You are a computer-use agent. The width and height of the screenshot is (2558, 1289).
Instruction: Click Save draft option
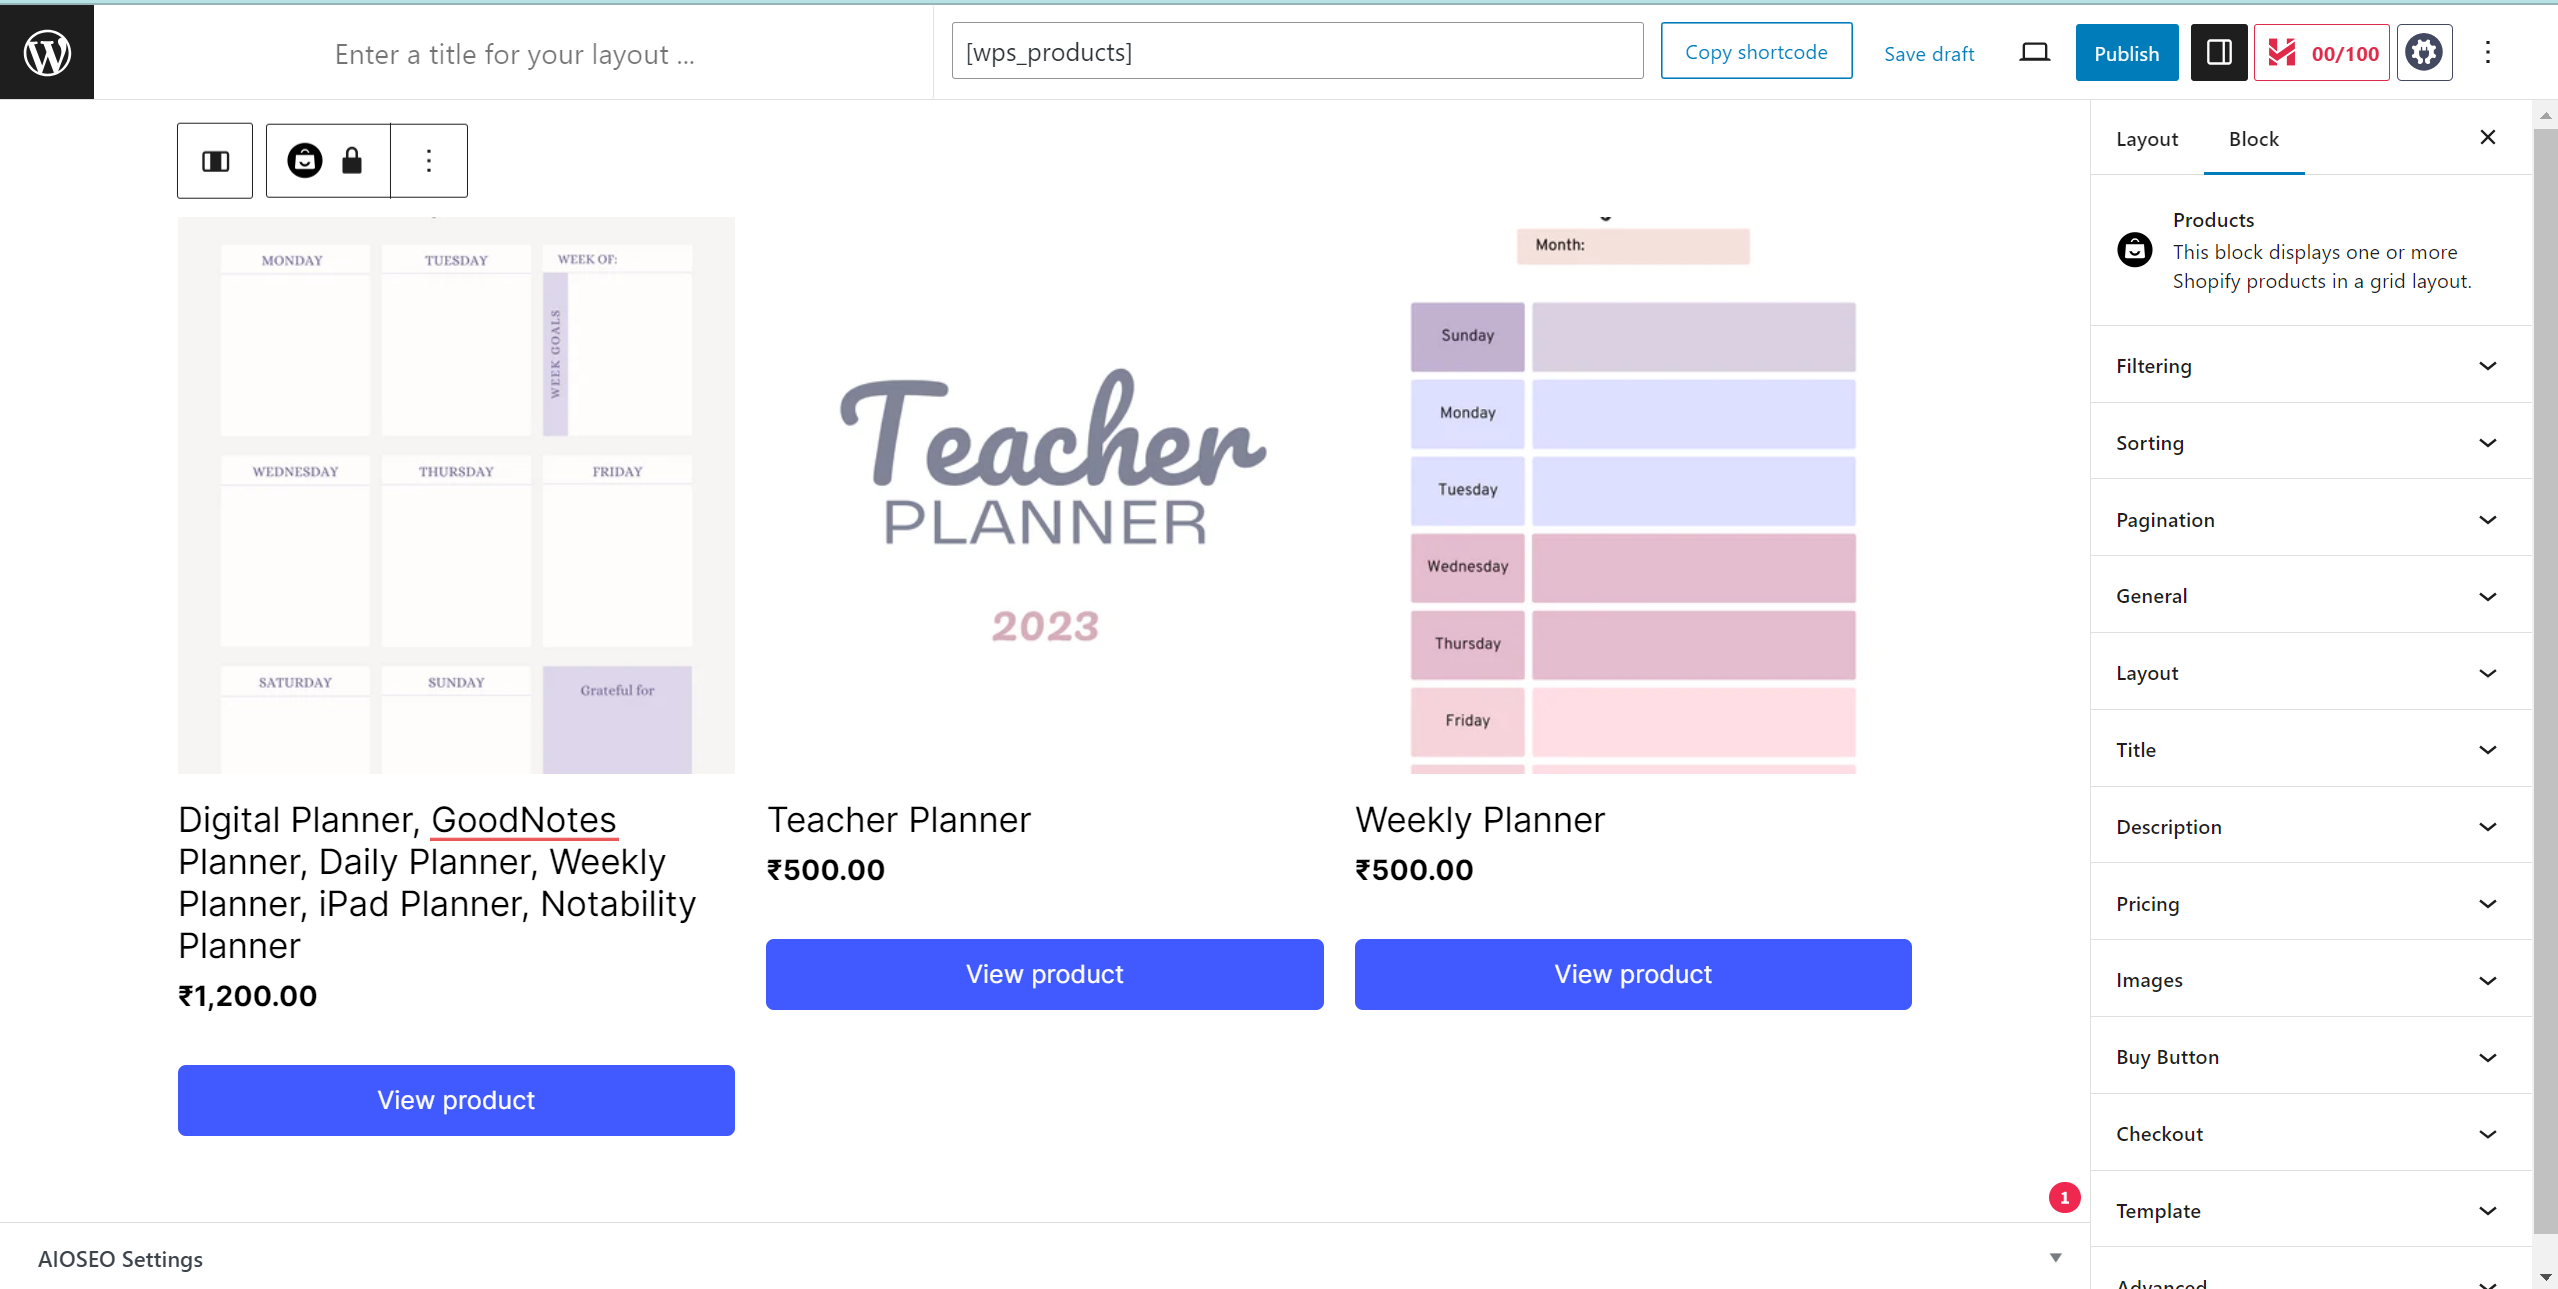tap(1928, 51)
